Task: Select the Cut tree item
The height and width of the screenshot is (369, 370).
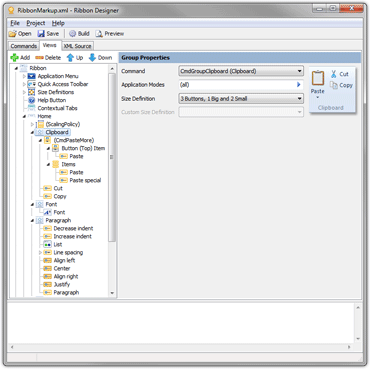Action: [58, 188]
